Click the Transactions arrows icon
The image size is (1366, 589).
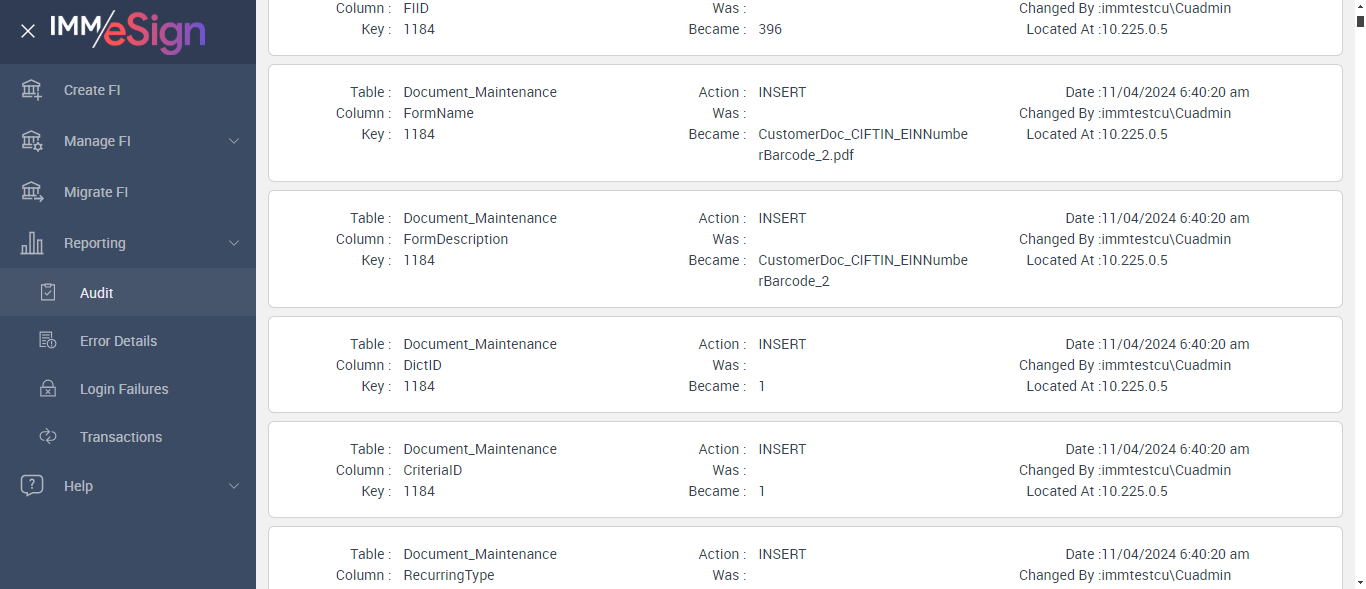point(48,437)
